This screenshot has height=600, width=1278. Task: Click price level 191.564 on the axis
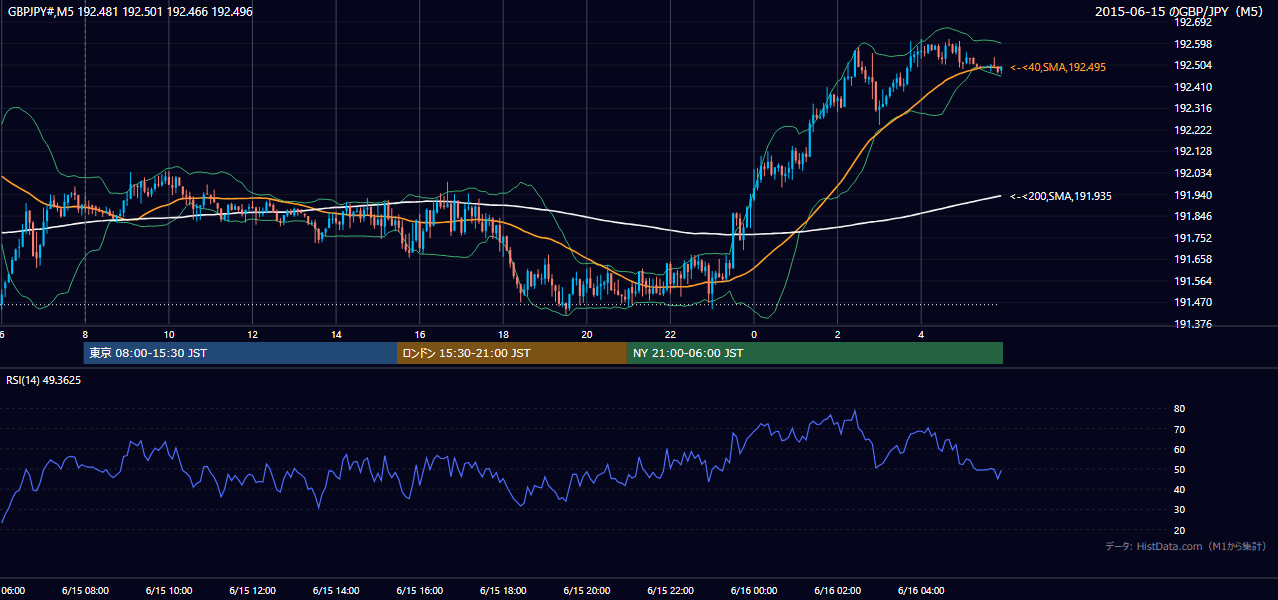(x=1192, y=281)
